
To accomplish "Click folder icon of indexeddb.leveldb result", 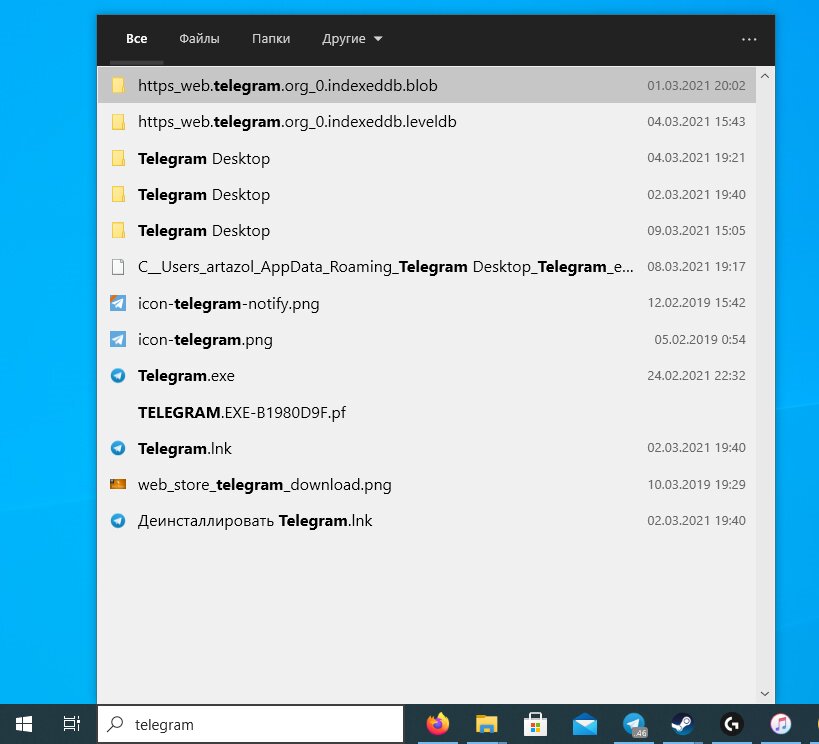I will pos(119,122).
